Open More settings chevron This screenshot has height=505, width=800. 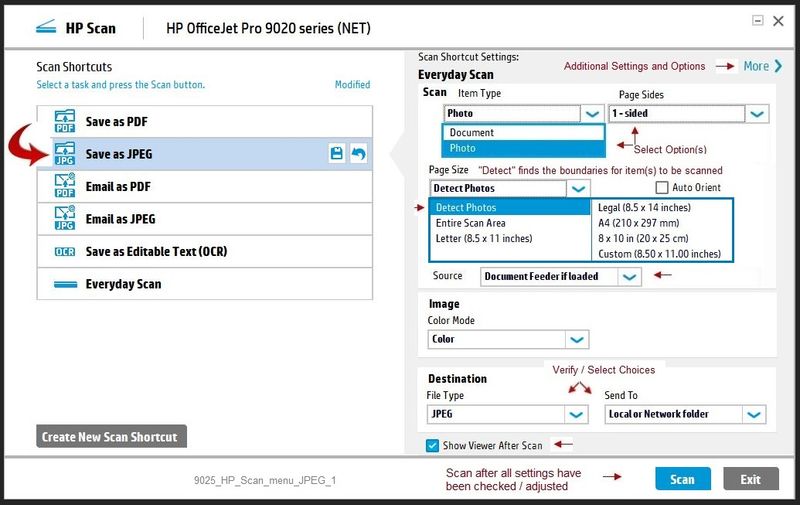coord(778,66)
